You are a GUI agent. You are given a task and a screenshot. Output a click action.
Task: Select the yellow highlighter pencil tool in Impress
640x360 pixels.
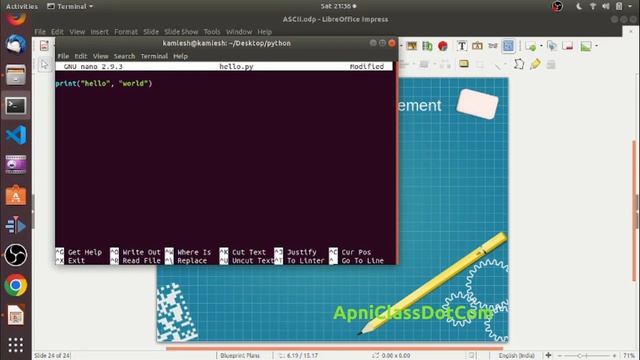coord(535,64)
